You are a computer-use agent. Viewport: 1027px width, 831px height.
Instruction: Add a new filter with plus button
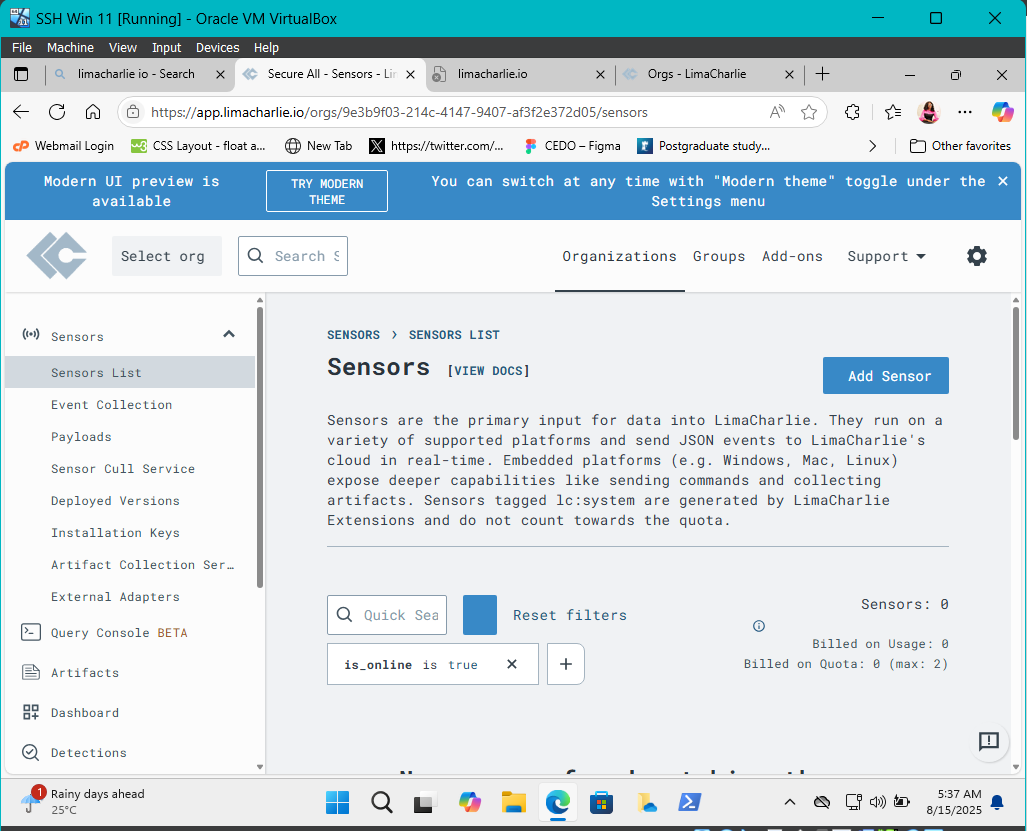click(565, 664)
